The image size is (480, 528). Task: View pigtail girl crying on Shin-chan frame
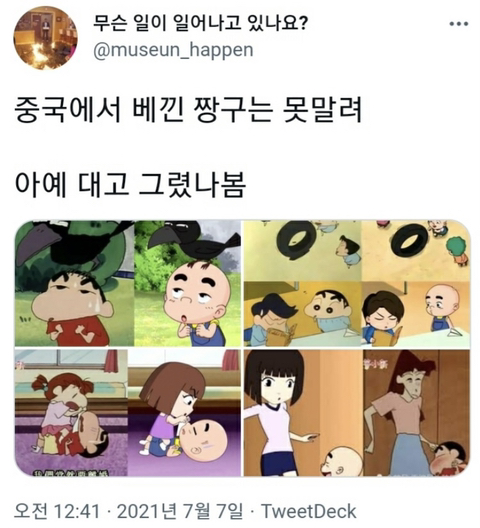point(71,412)
